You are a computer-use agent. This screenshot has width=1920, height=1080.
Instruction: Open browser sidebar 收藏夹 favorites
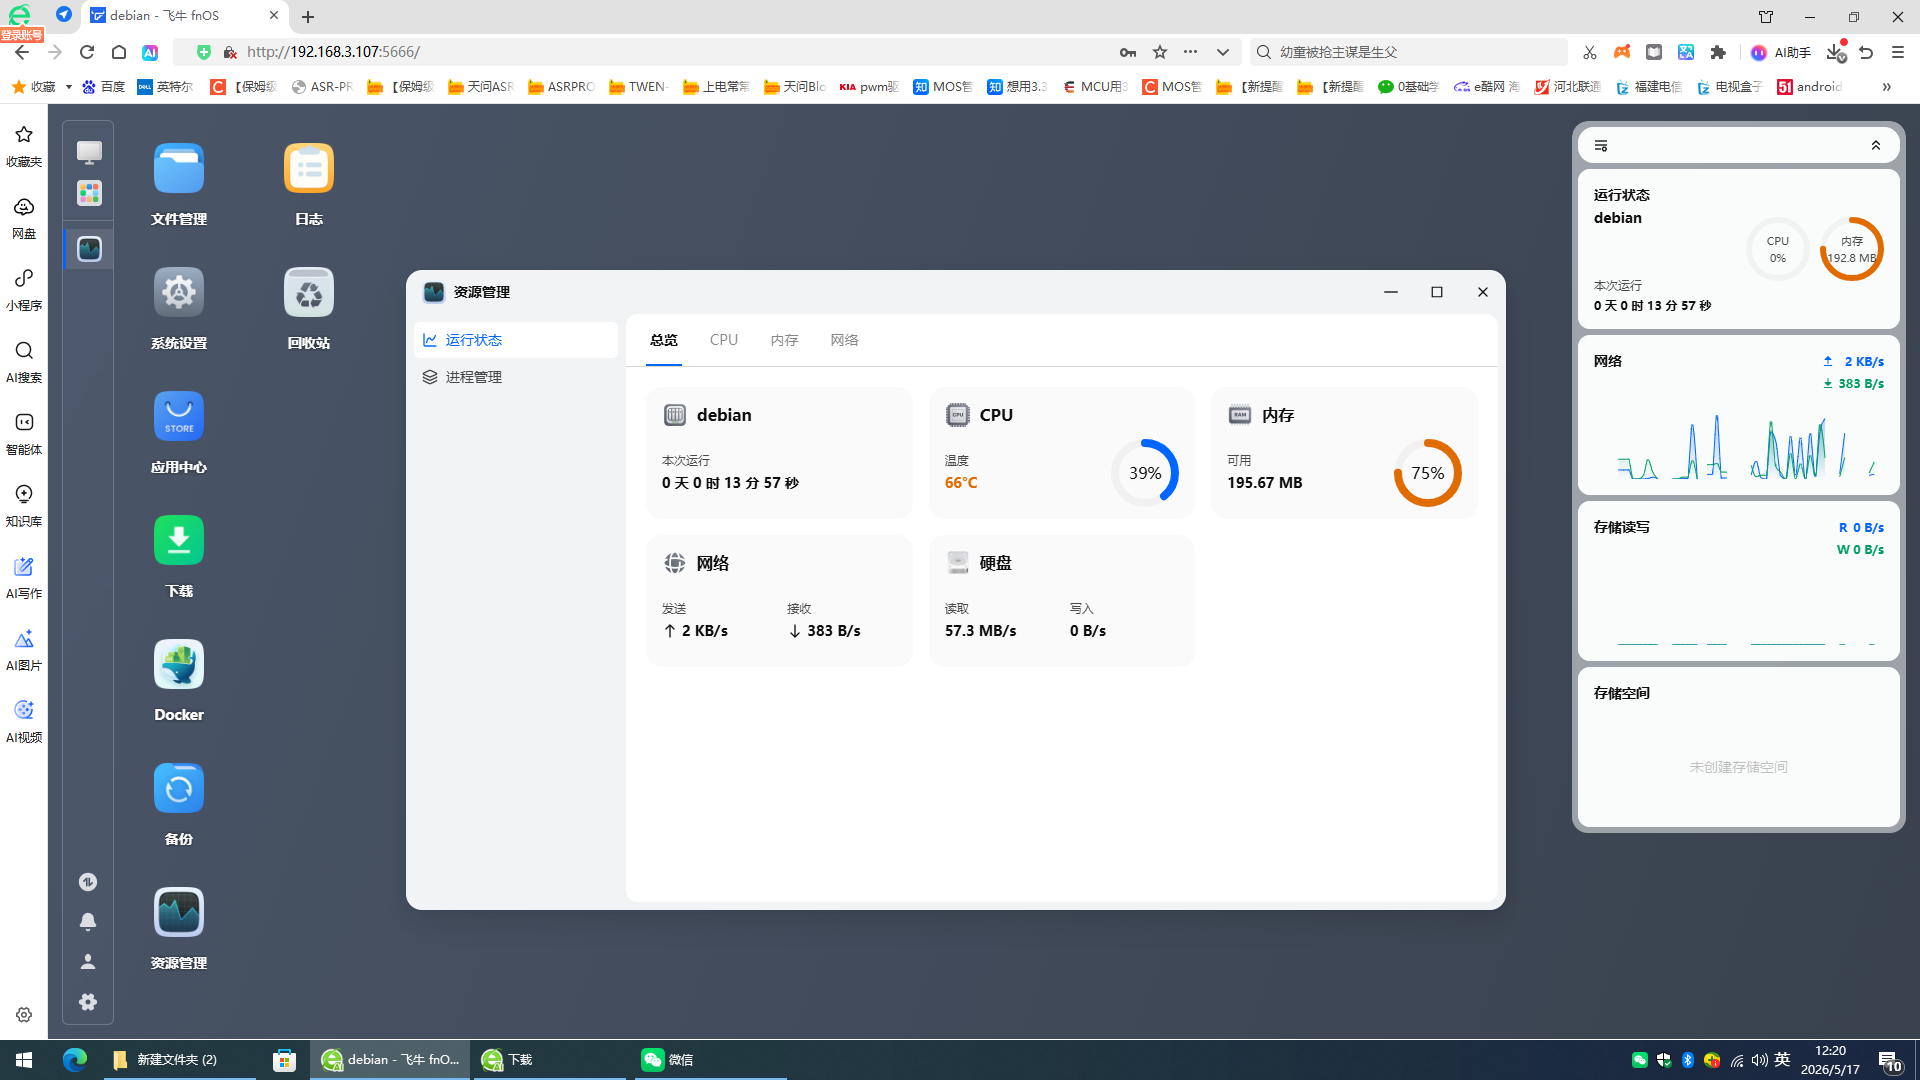[24, 146]
